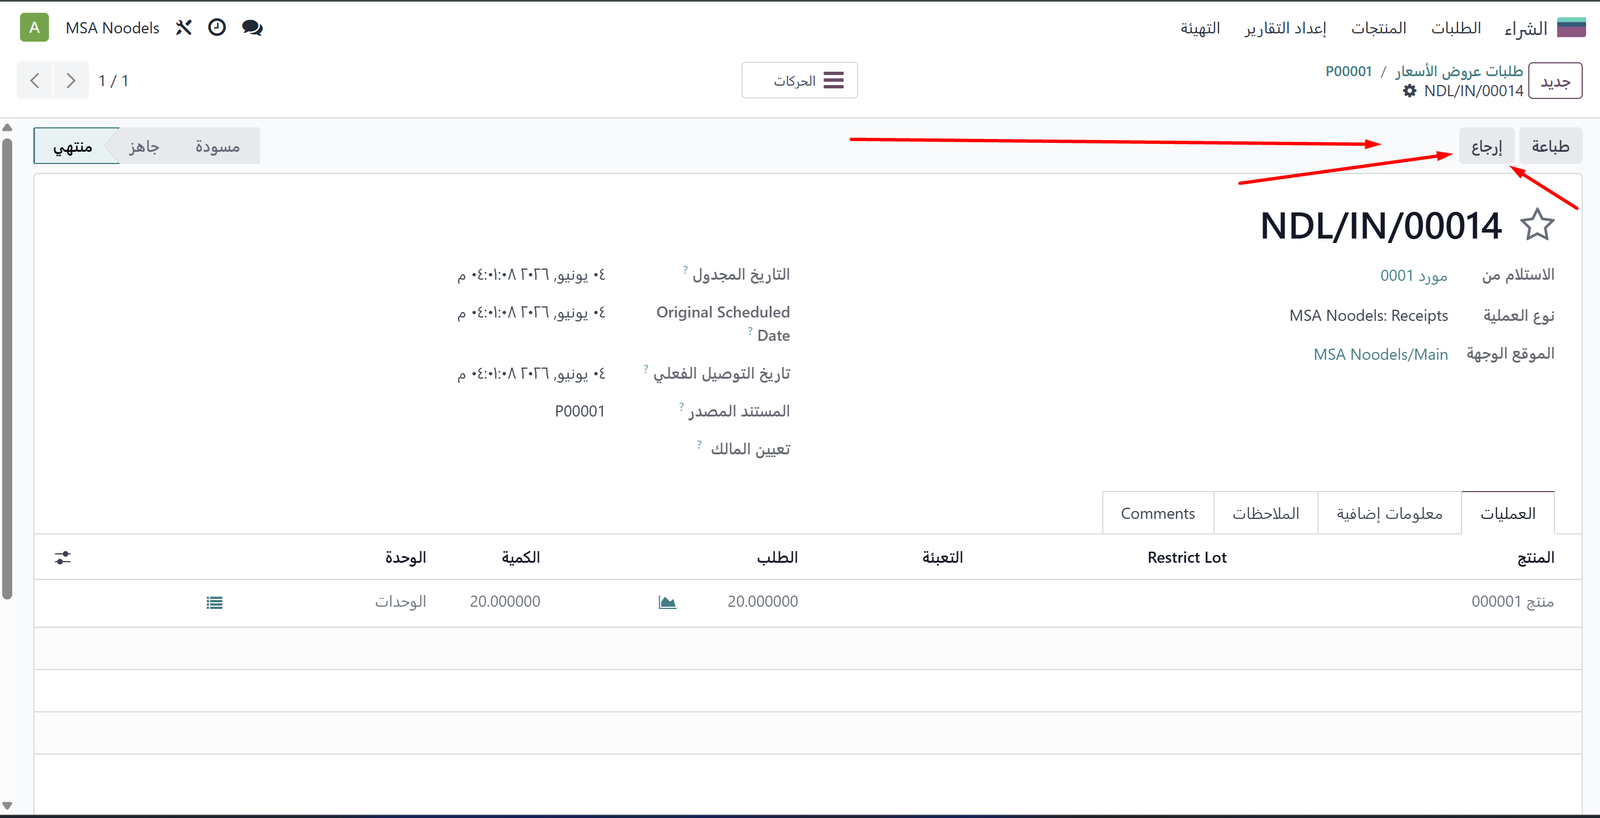Go to previous record arrow

click(35, 81)
